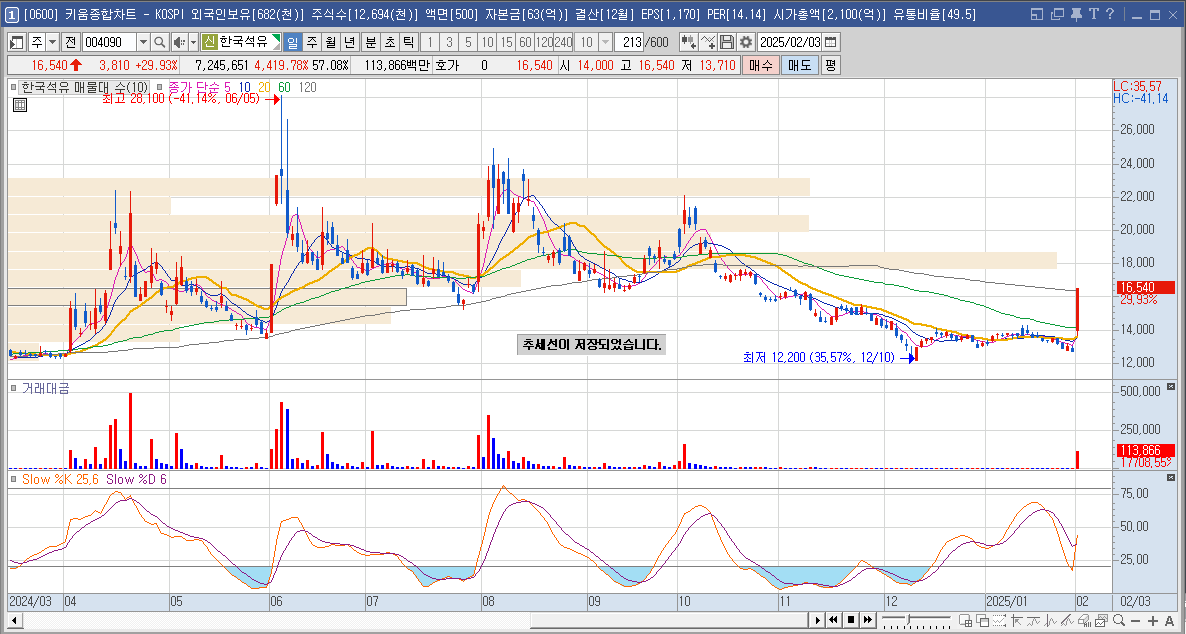
Task: Select the 틱 tick period toggle
Action: (x=408, y=42)
